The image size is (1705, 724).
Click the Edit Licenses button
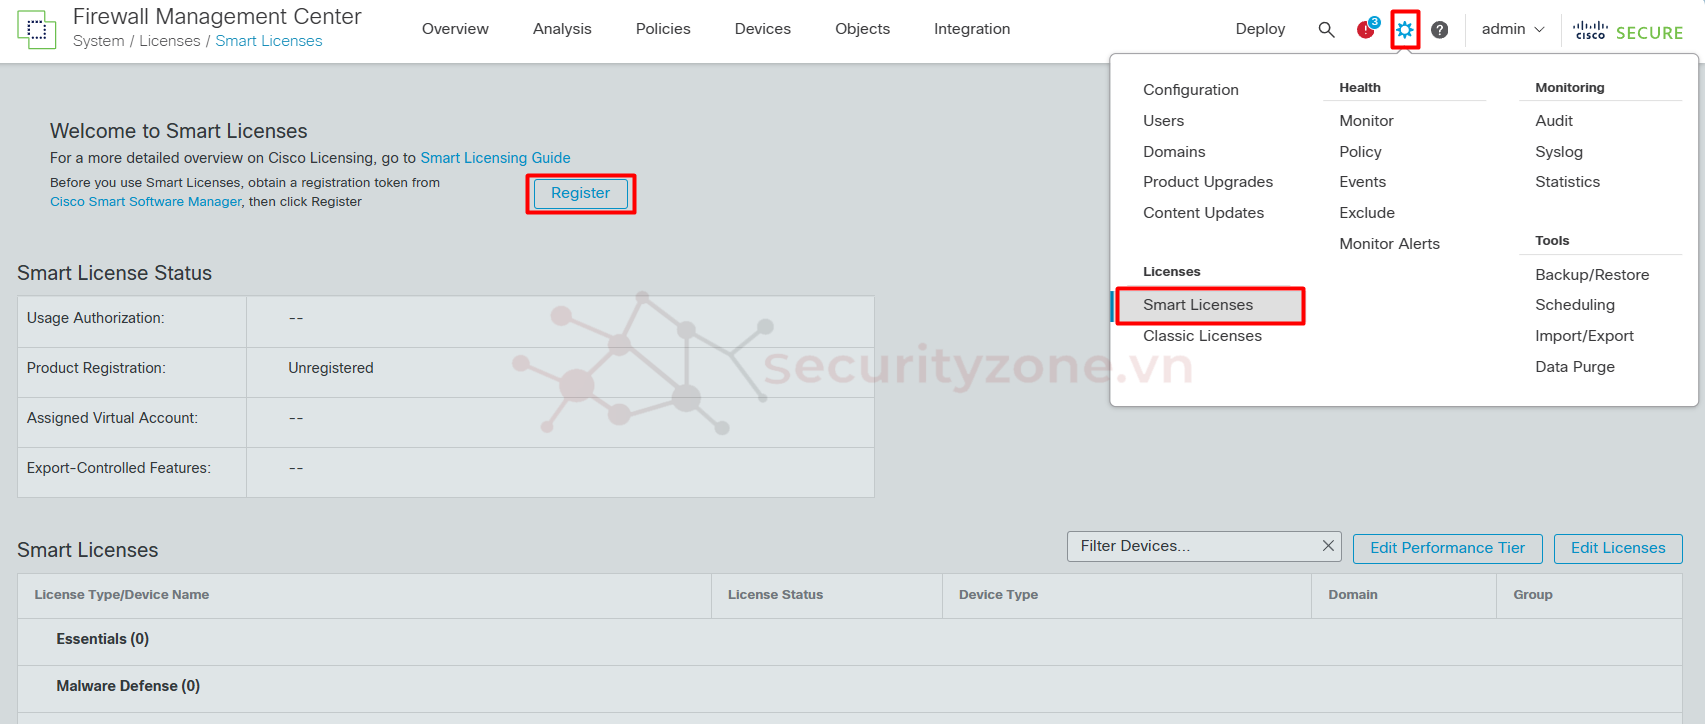1618,548
